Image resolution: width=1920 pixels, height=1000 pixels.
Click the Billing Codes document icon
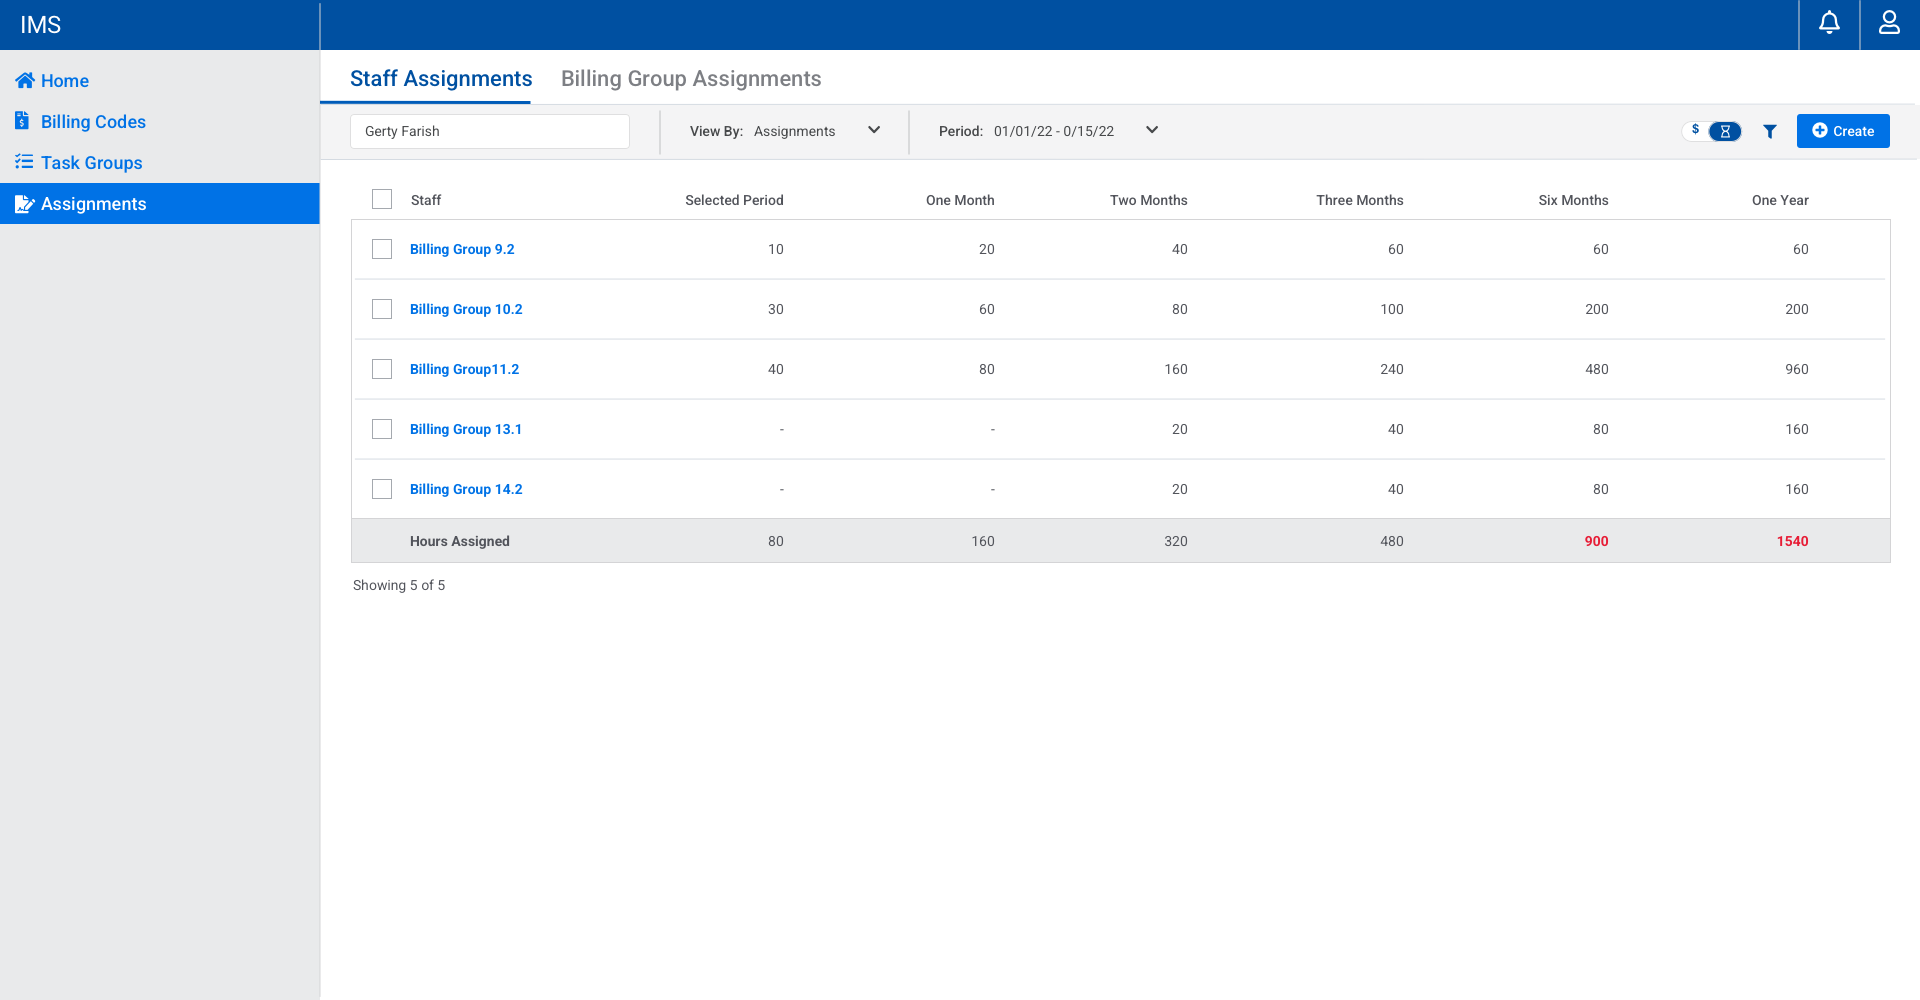[23, 121]
